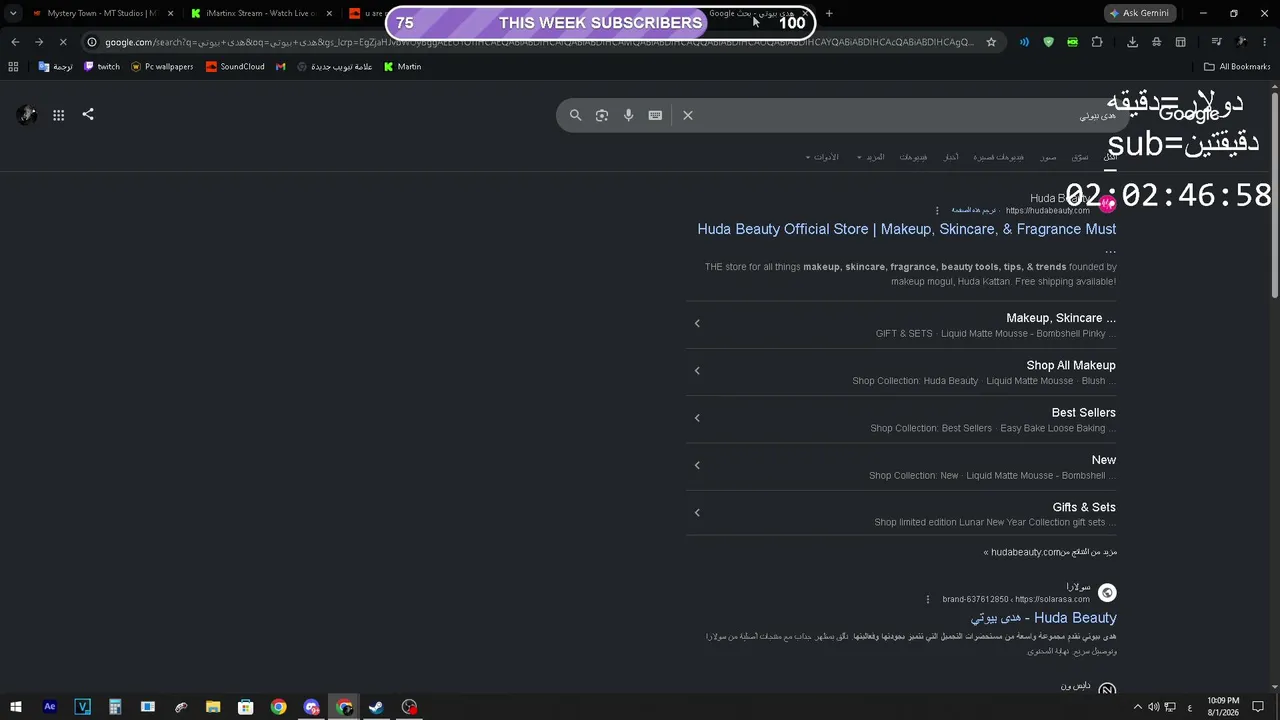
Task: Click the Google search magnifier icon
Action: (x=575, y=115)
